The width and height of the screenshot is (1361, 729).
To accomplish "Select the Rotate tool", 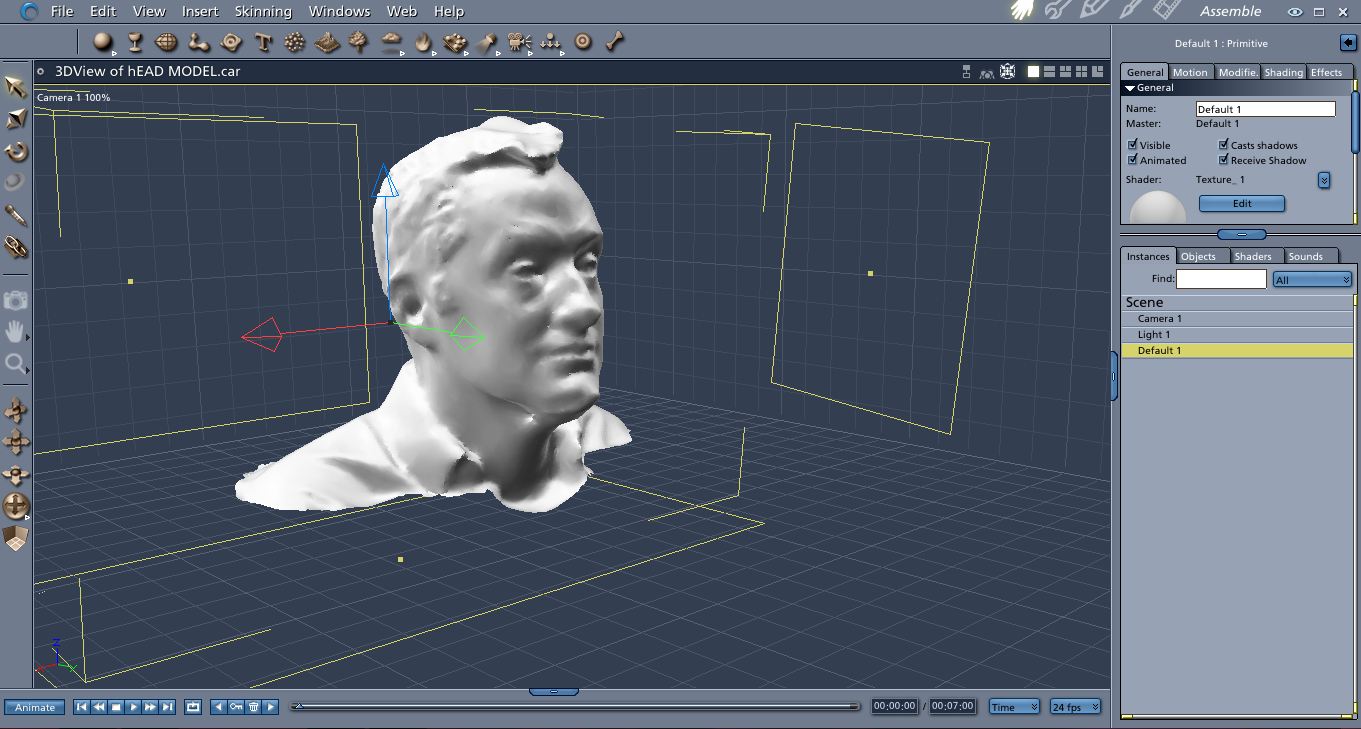I will pyautogui.click(x=16, y=151).
